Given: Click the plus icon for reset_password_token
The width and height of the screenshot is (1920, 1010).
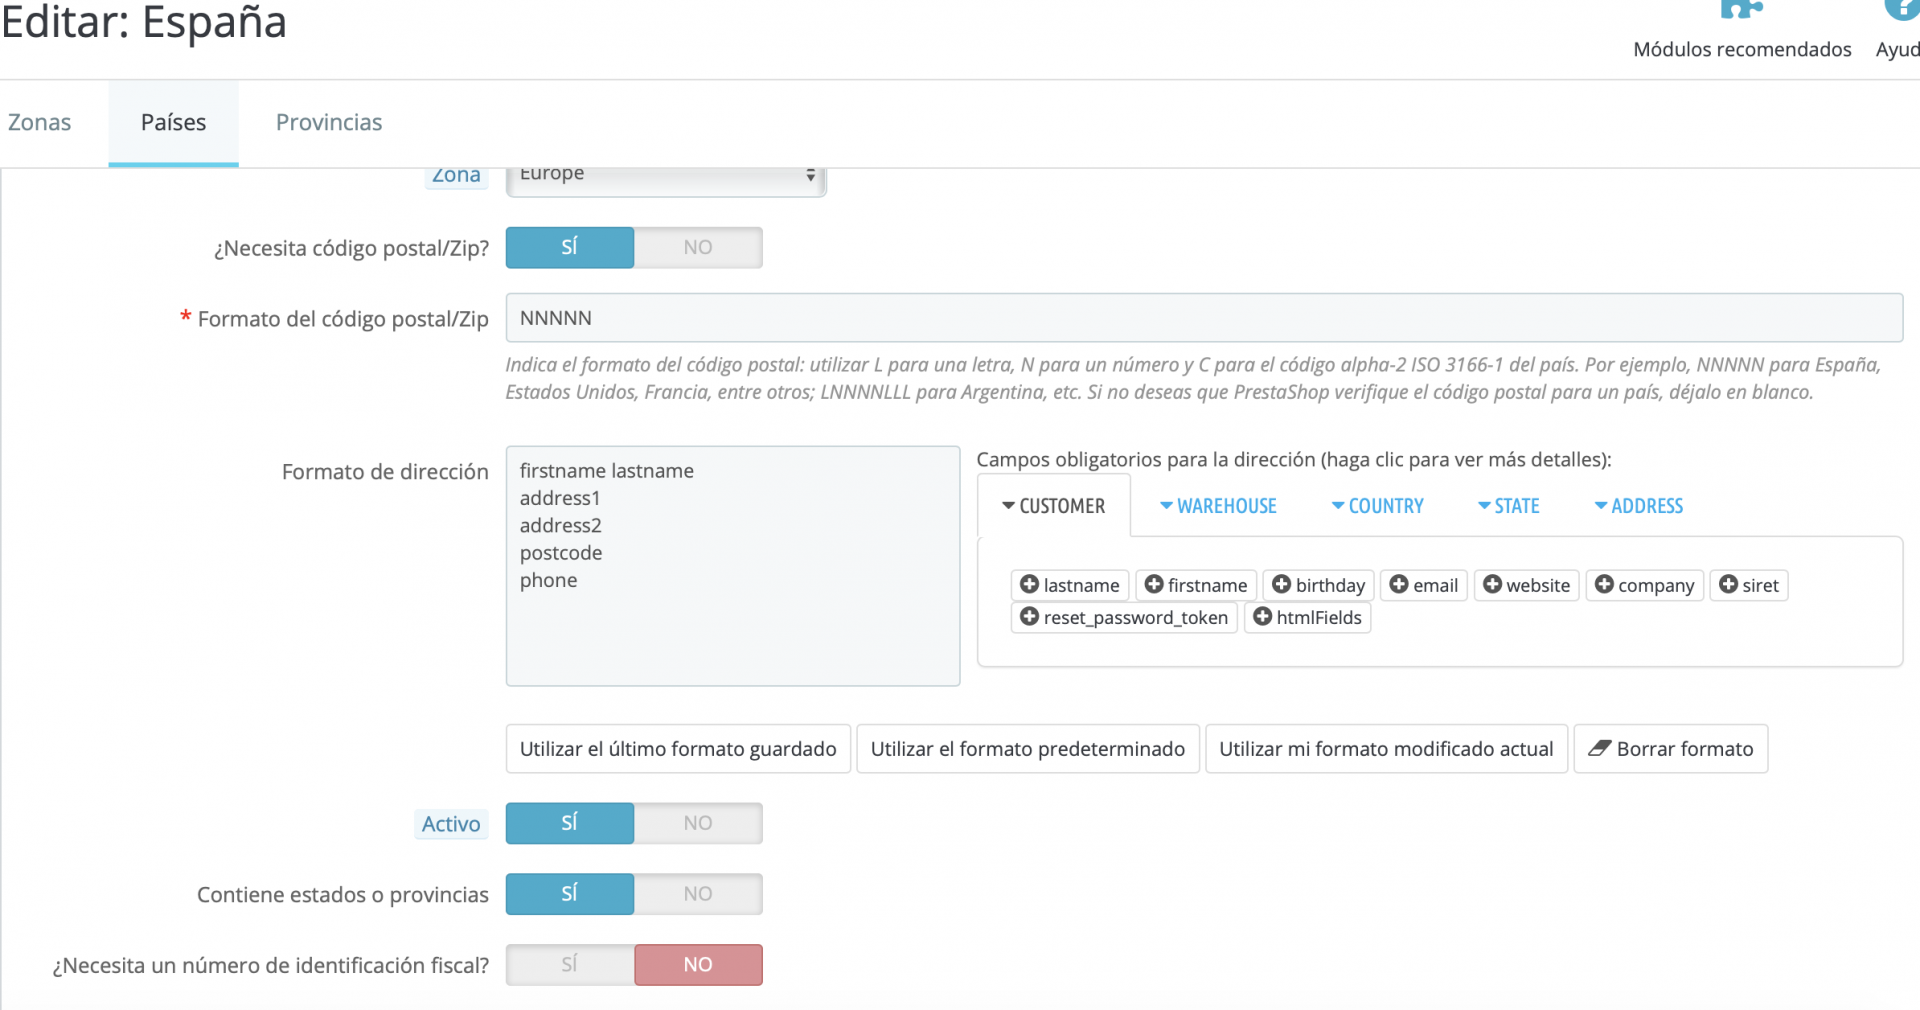Looking at the screenshot, I should tap(1029, 617).
